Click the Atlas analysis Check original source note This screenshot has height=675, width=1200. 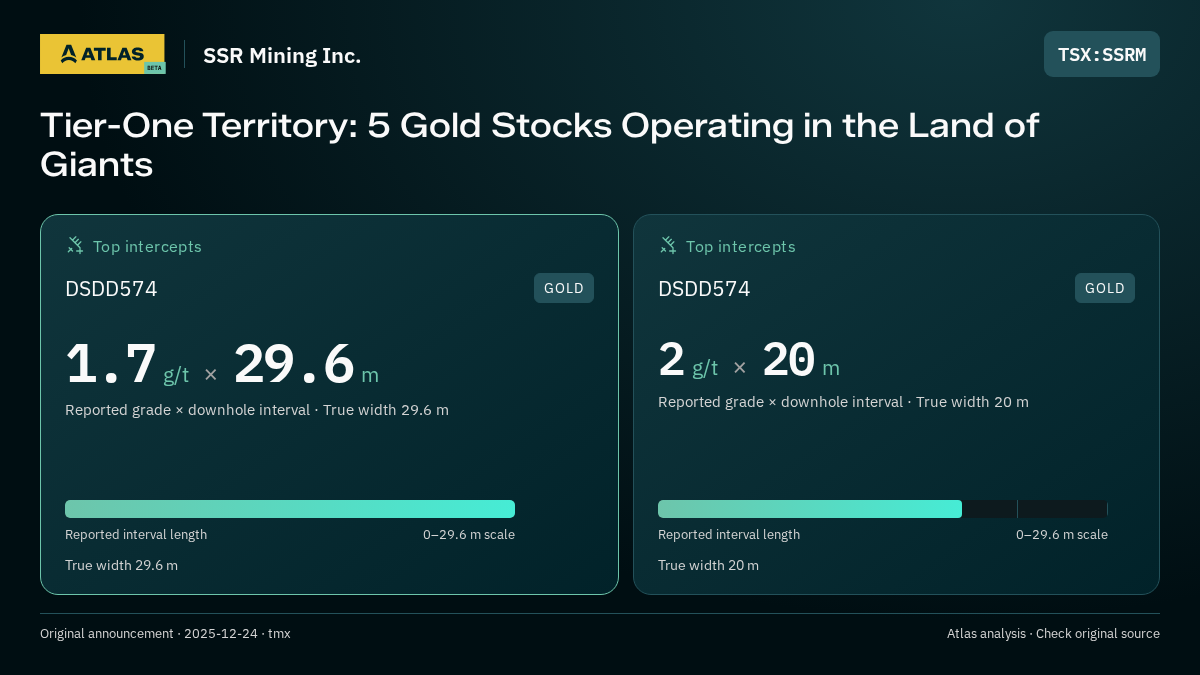coord(1053,634)
